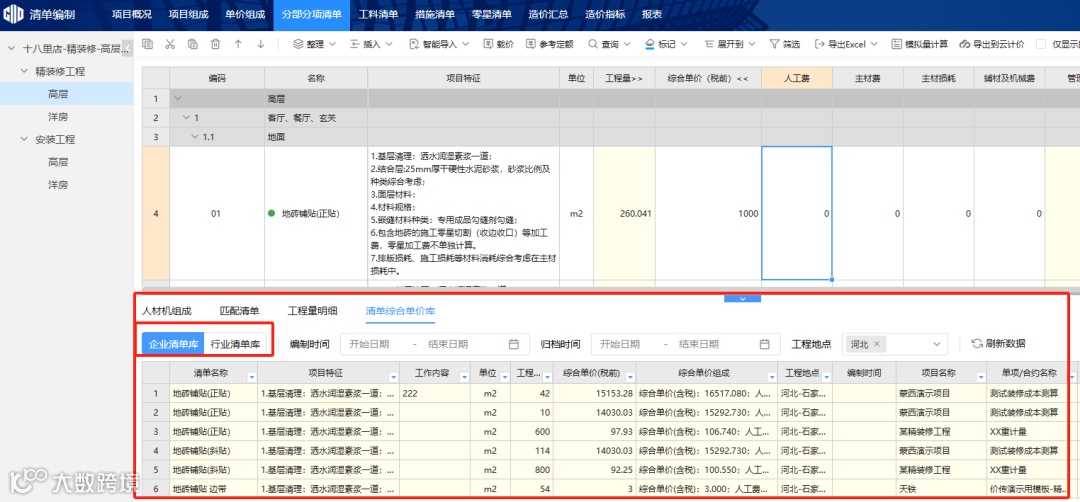Switch to the 单价组成 tab
1080x502 pixels.
[x=245, y=14]
